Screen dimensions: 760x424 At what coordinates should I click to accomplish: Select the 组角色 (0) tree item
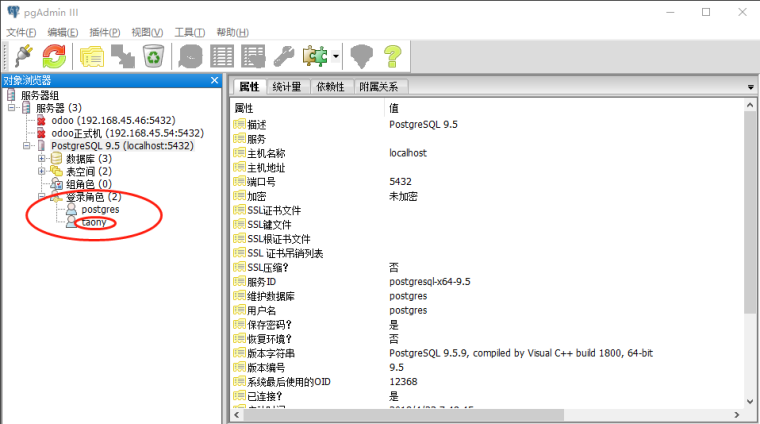tap(89, 184)
